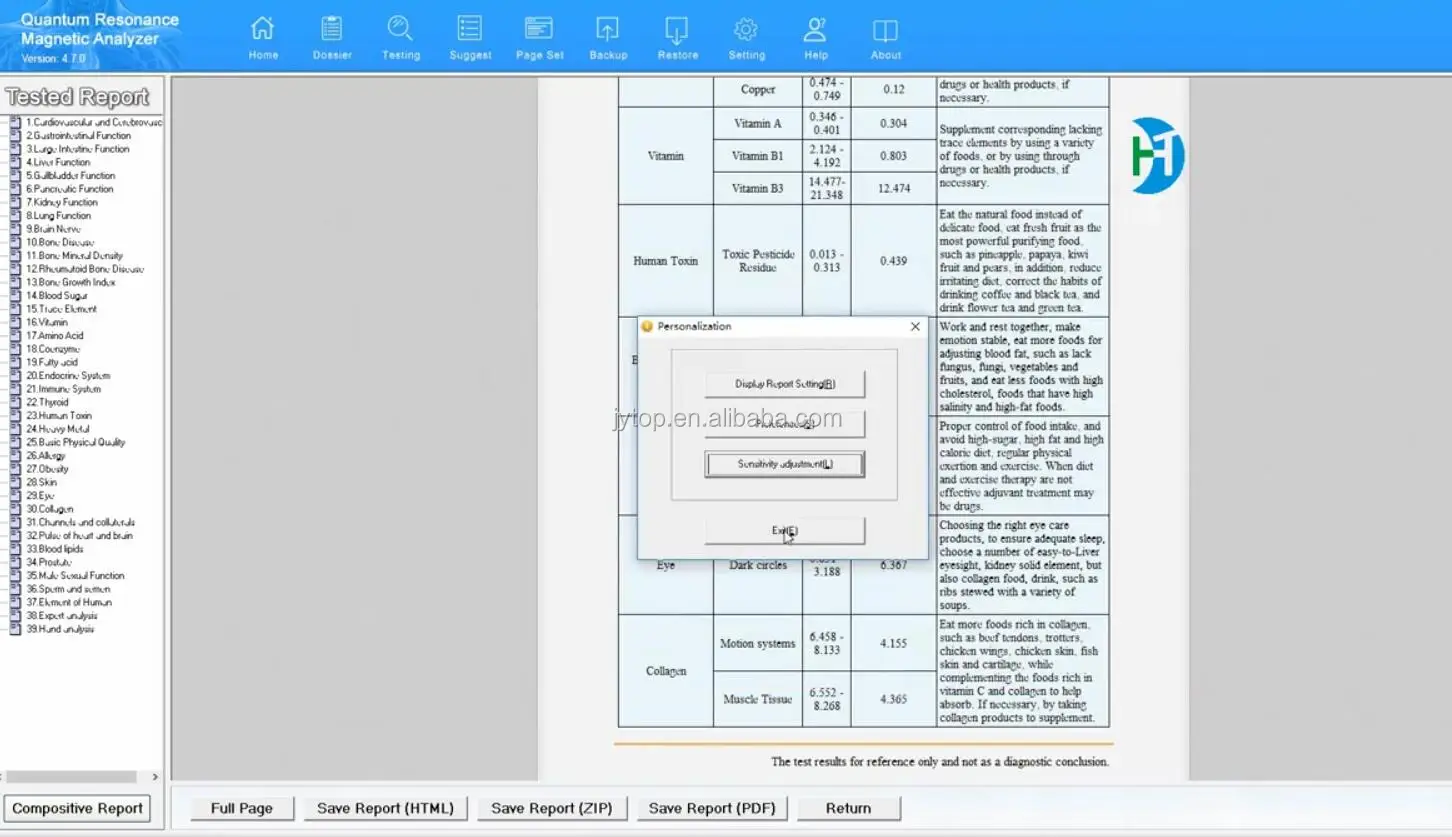This screenshot has width=1452, height=837.
Task: Open 25.Basic Physical Quality report
Action: pos(76,442)
